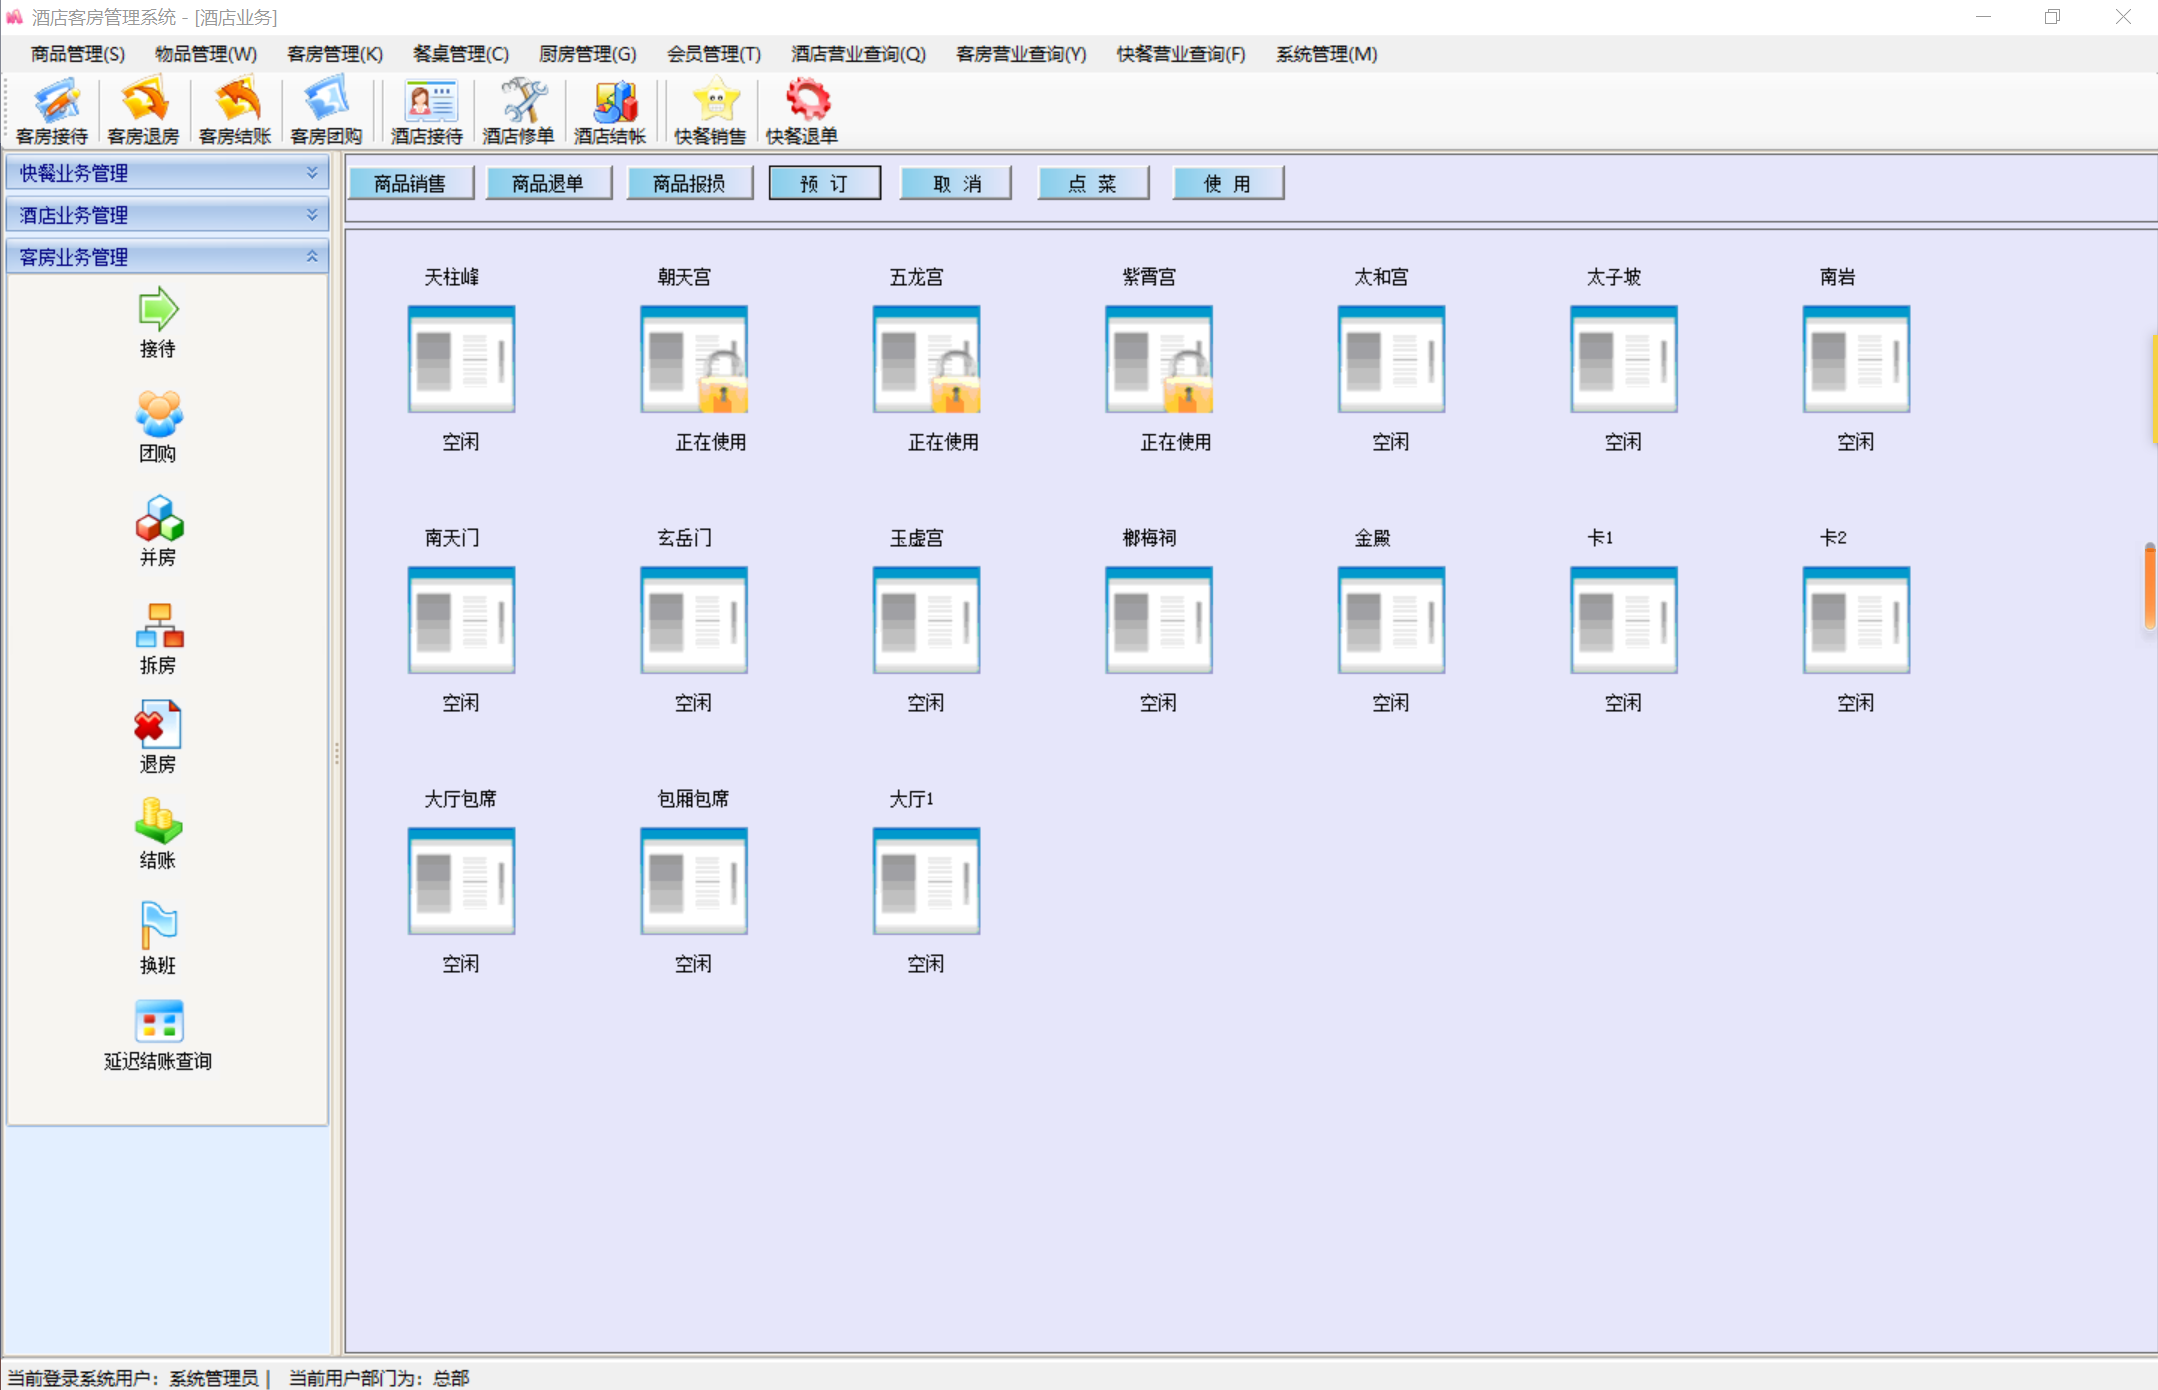Collapse the 客房业务管理 panel

167,257
